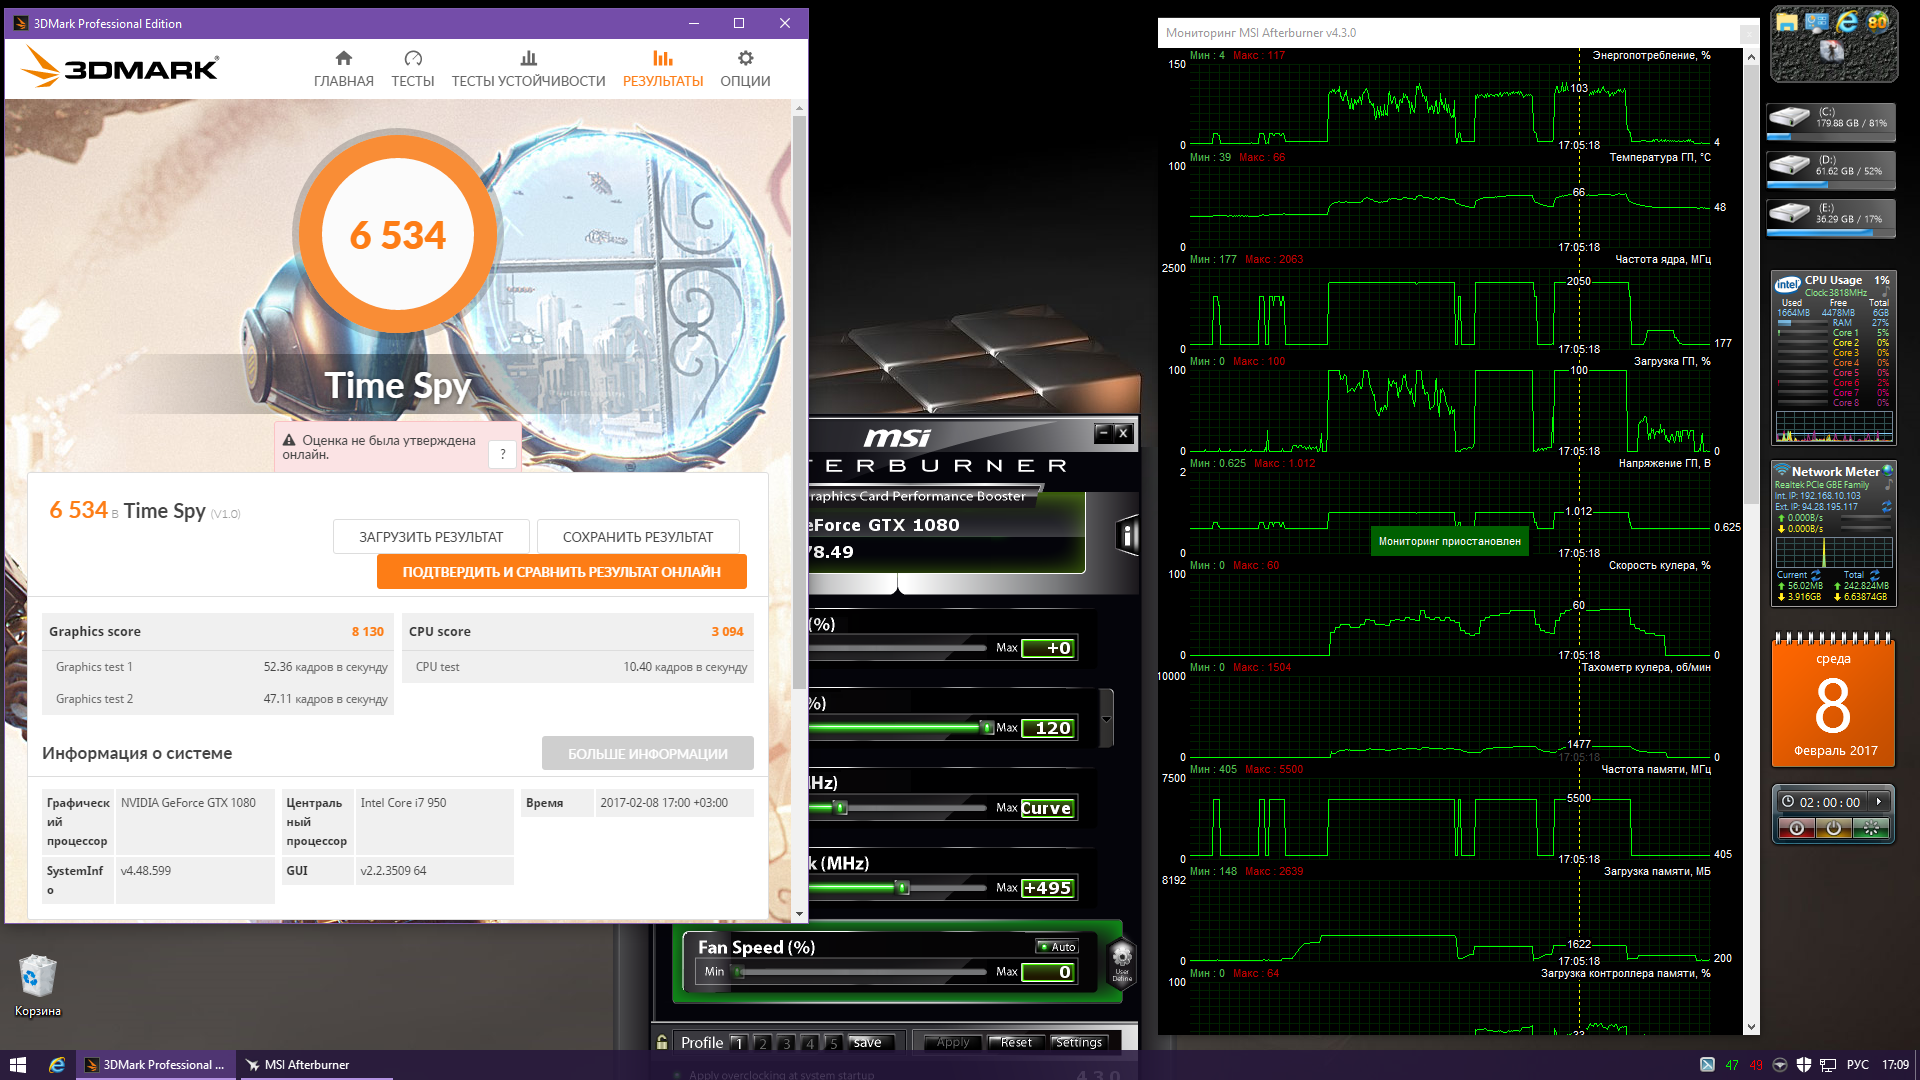Click the Fan Speed slider handle
Screen dimensions: 1920x1080
point(739,972)
